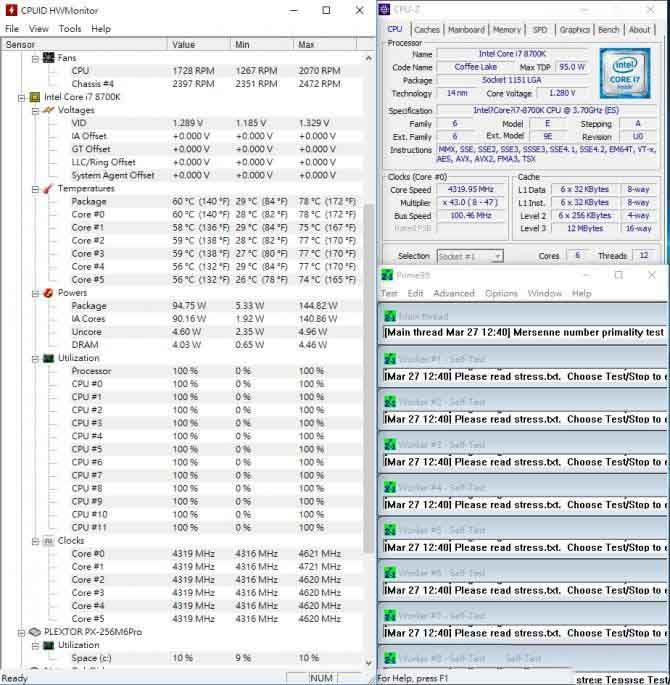Click the Intel Core i7 8700K chip icon
Screen dimensions: 670x685
35,97
